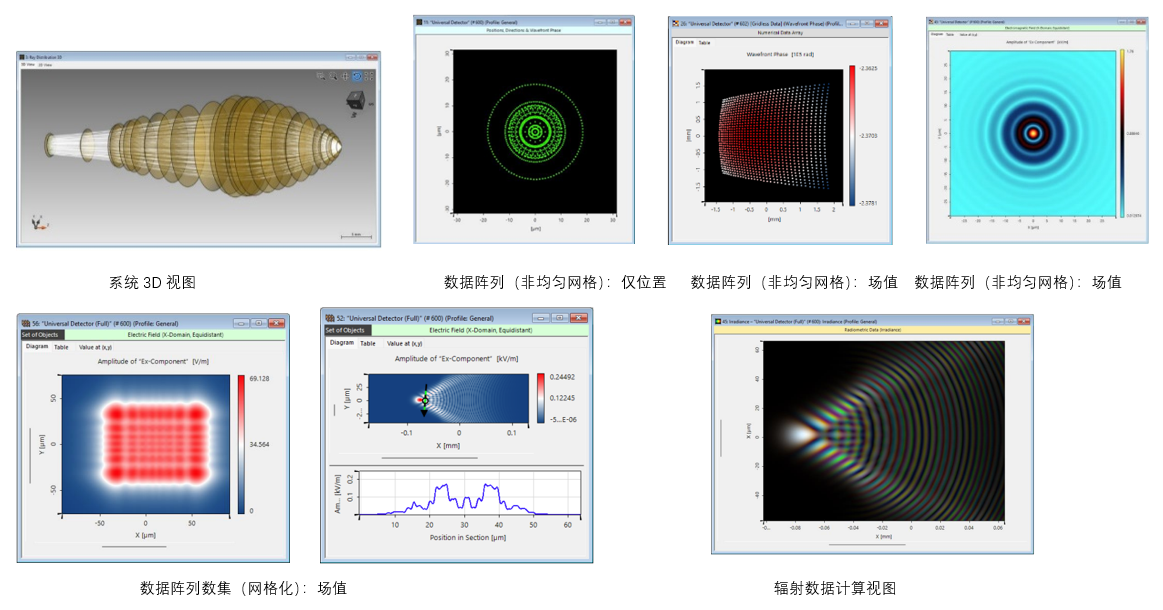Select Table tab in window 52 Universal Detector

(x=368, y=343)
